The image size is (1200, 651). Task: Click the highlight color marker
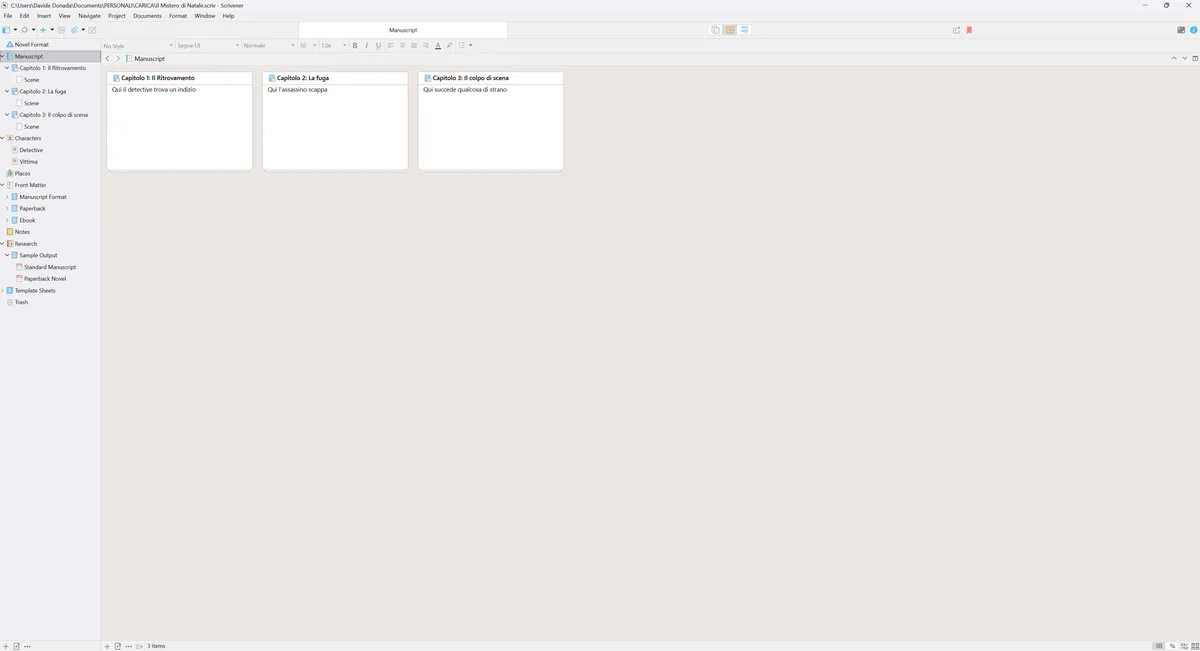(449, 45)
